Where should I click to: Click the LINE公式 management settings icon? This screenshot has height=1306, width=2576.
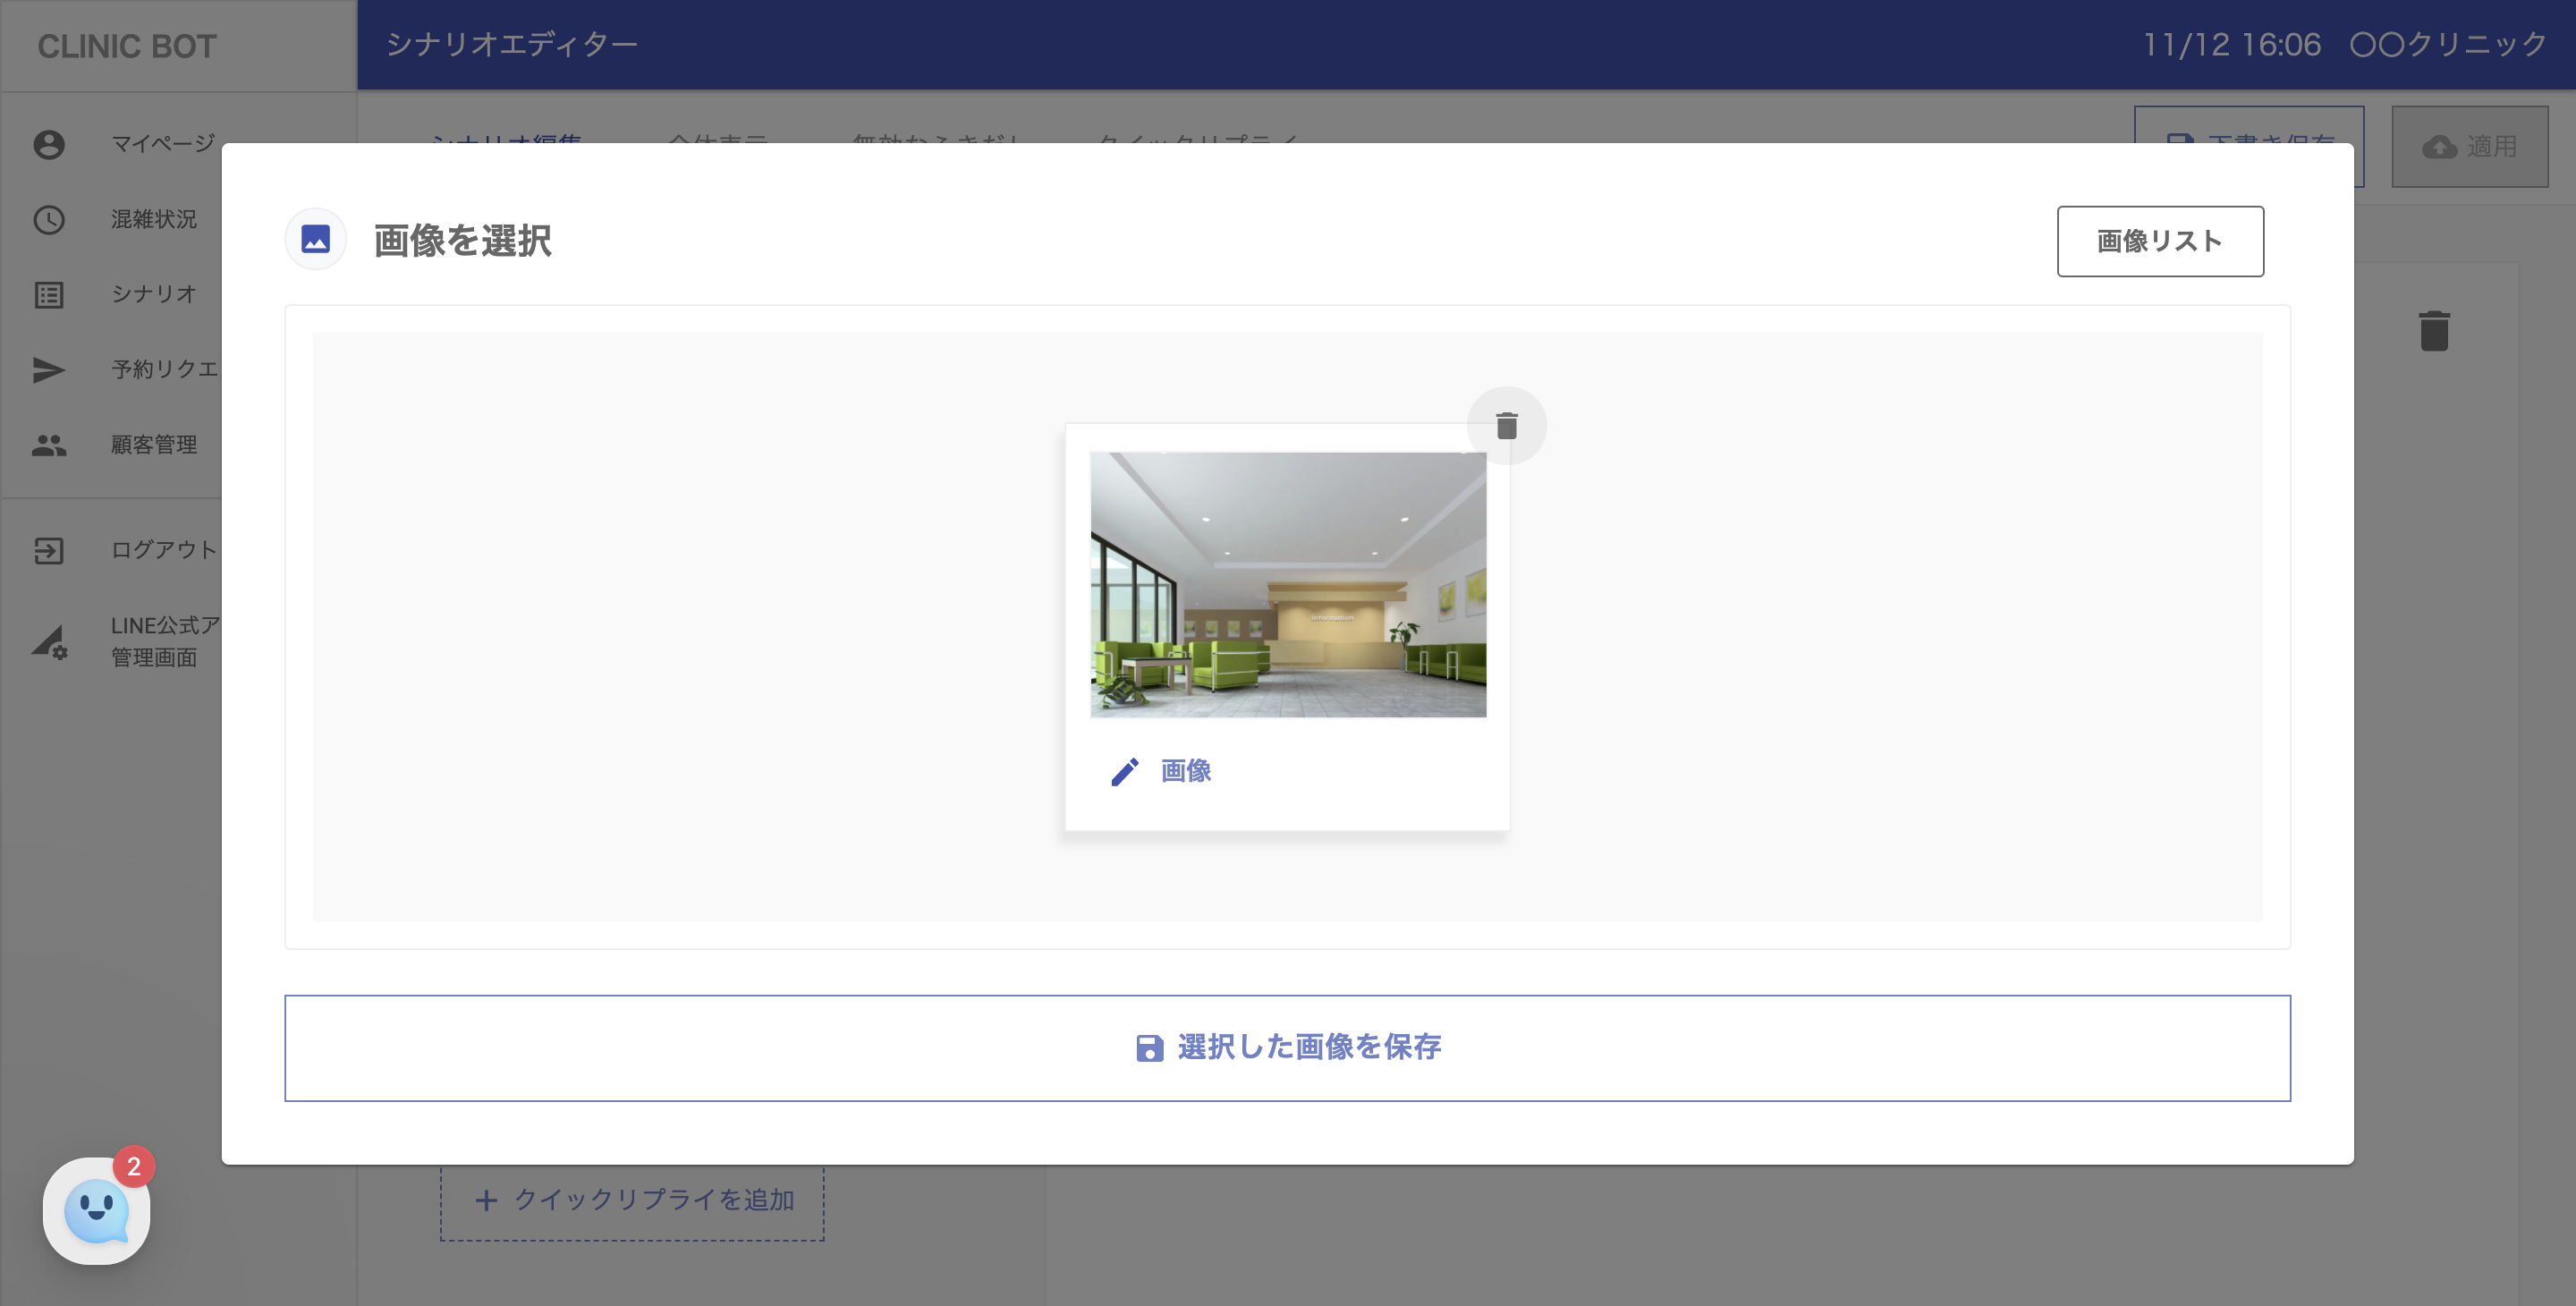coord(49,642)
